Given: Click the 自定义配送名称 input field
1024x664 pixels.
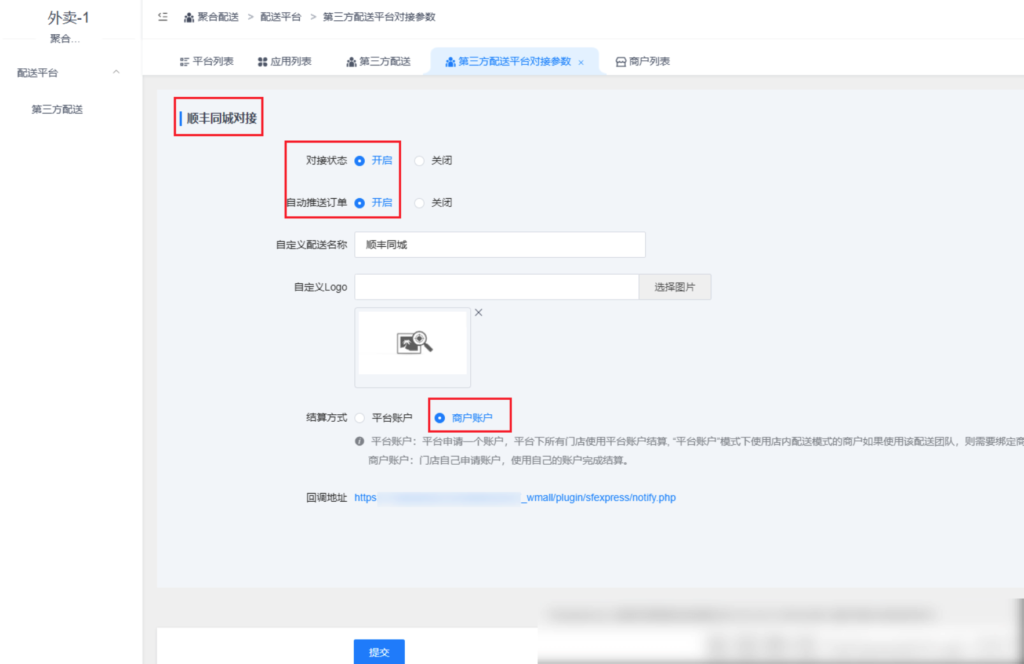Looking at the screenshot, I should click(500, 244).
